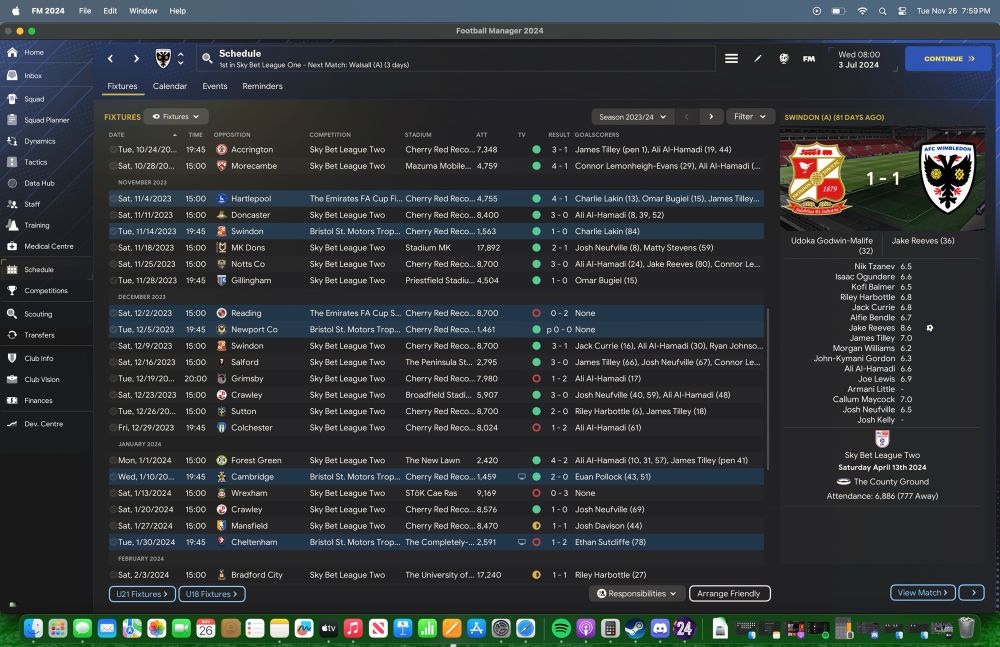1000x647 pixels.
Task: Expand the Fixtures view dropdown
Action: [x=176, y=117]
